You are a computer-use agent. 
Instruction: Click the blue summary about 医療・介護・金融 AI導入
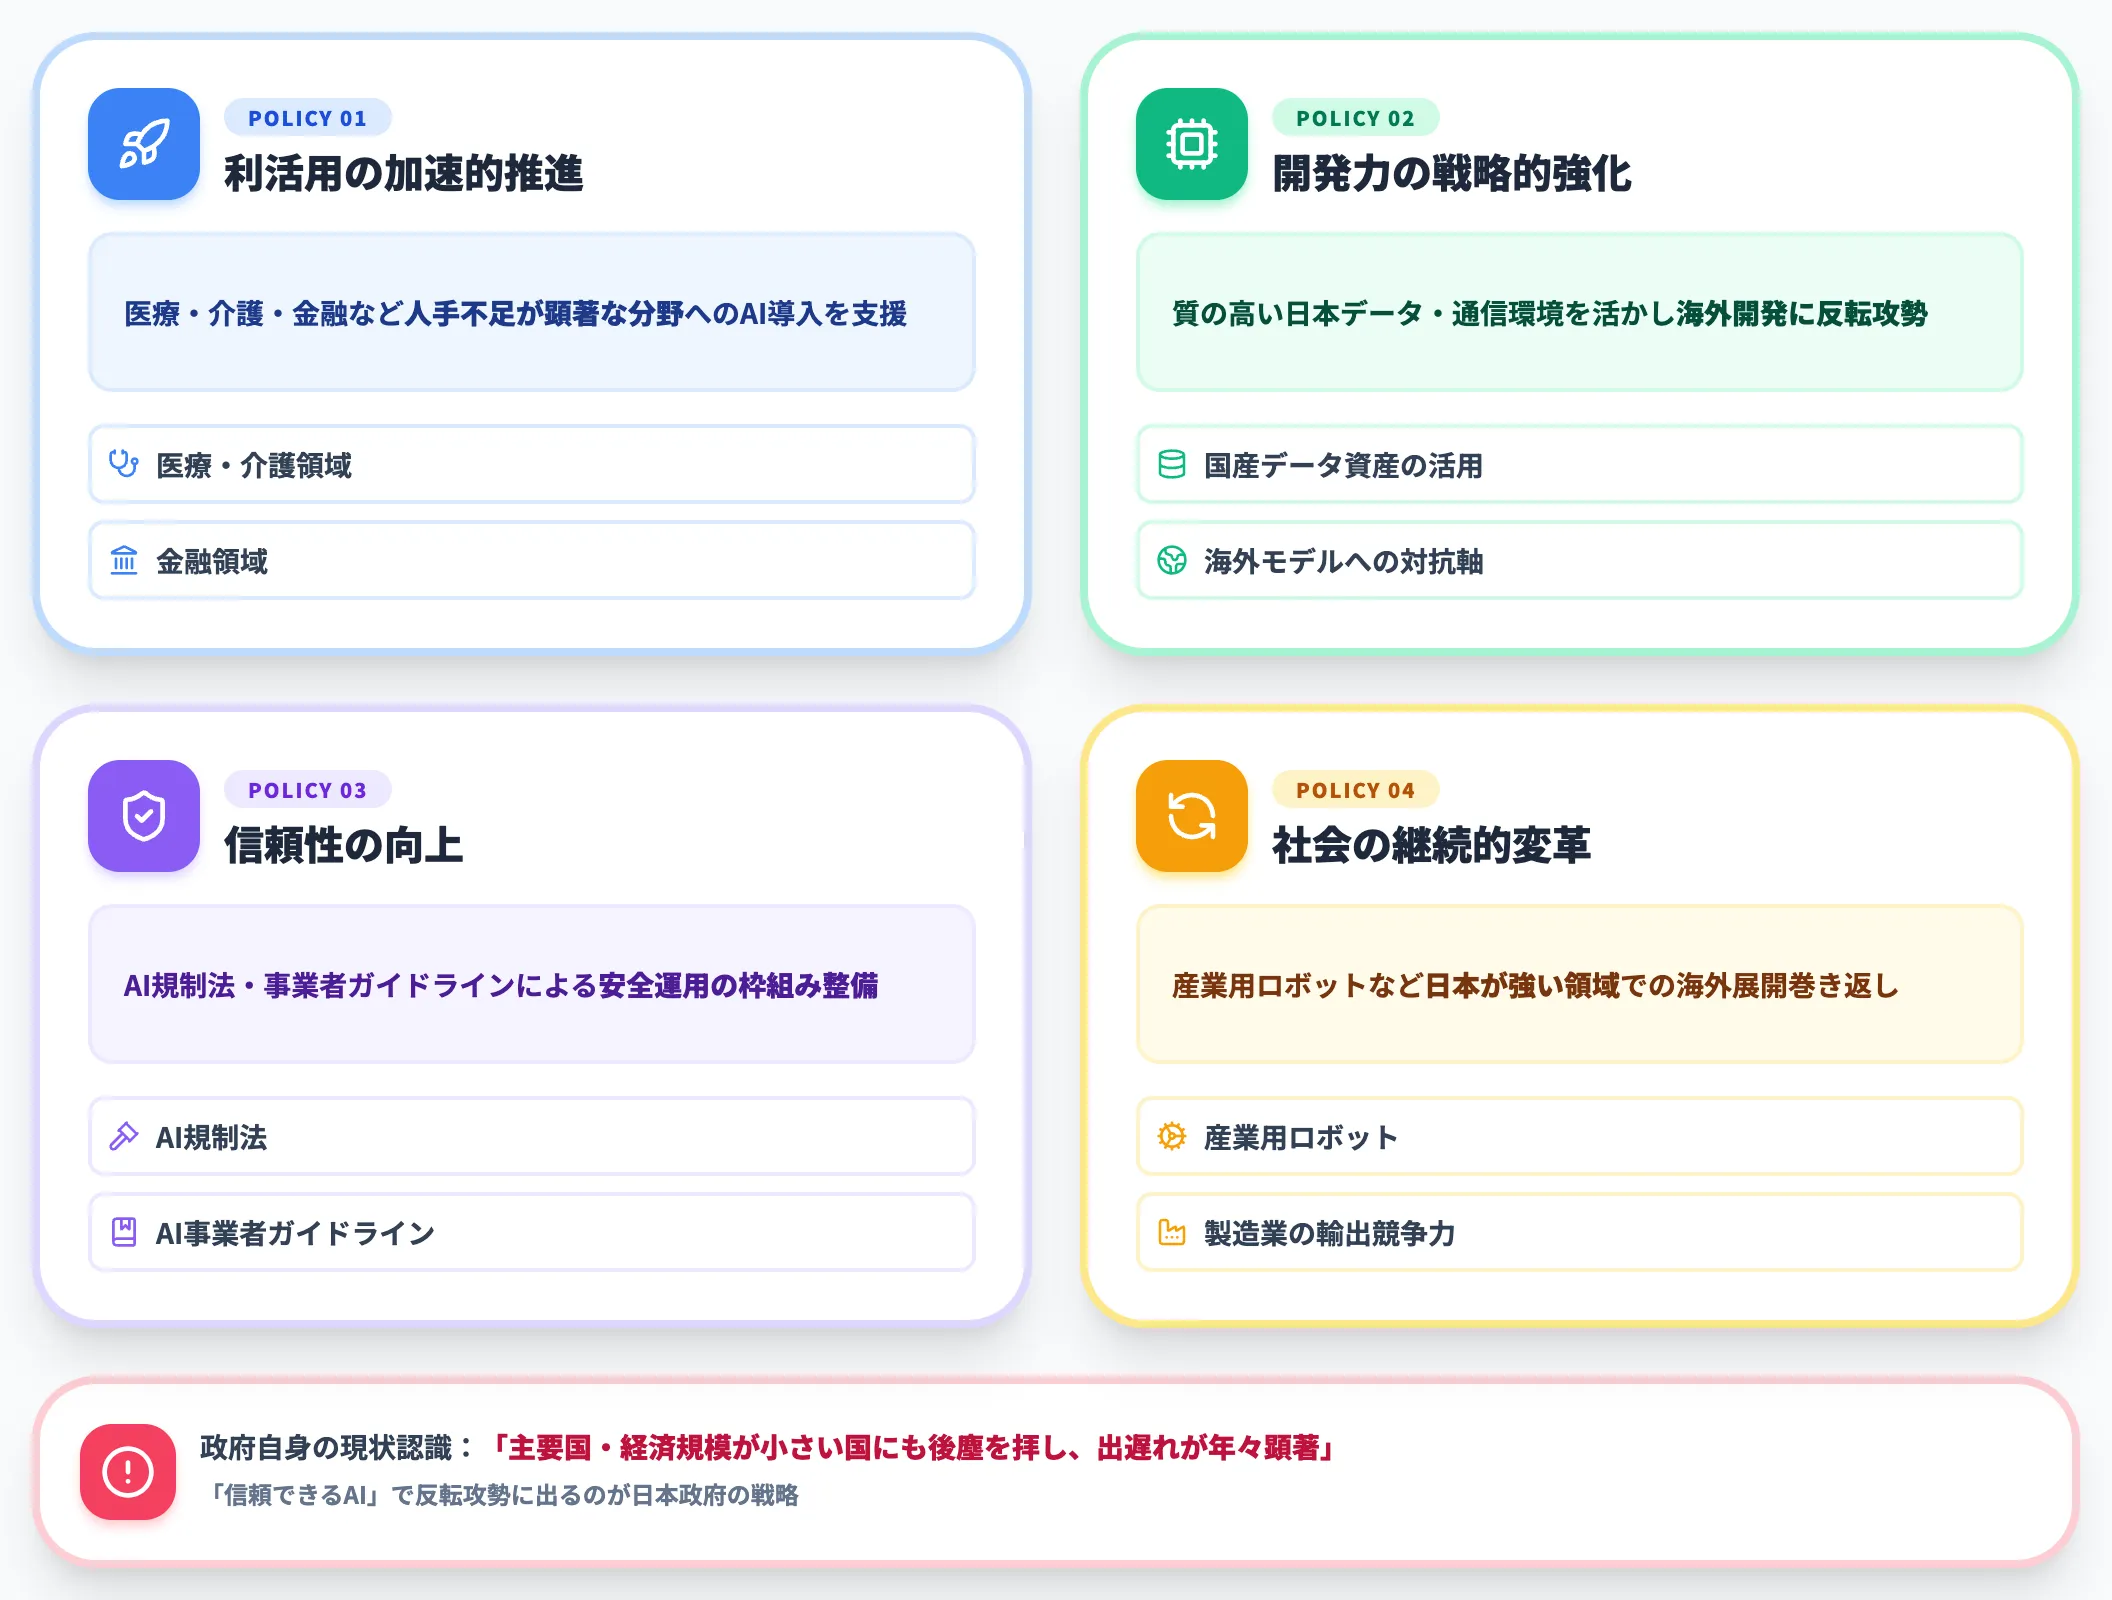pyautogui.click(x=532, y=312)
